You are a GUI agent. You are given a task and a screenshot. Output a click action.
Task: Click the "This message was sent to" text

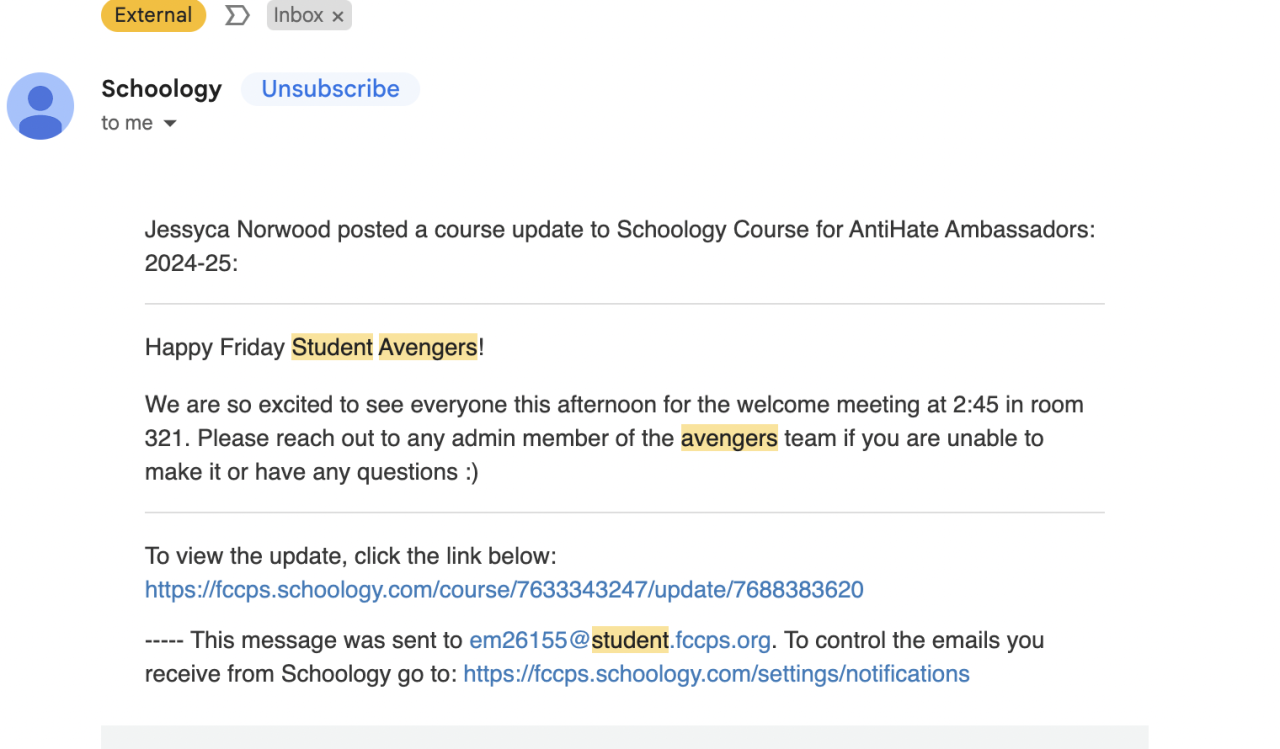click(327, 640)
